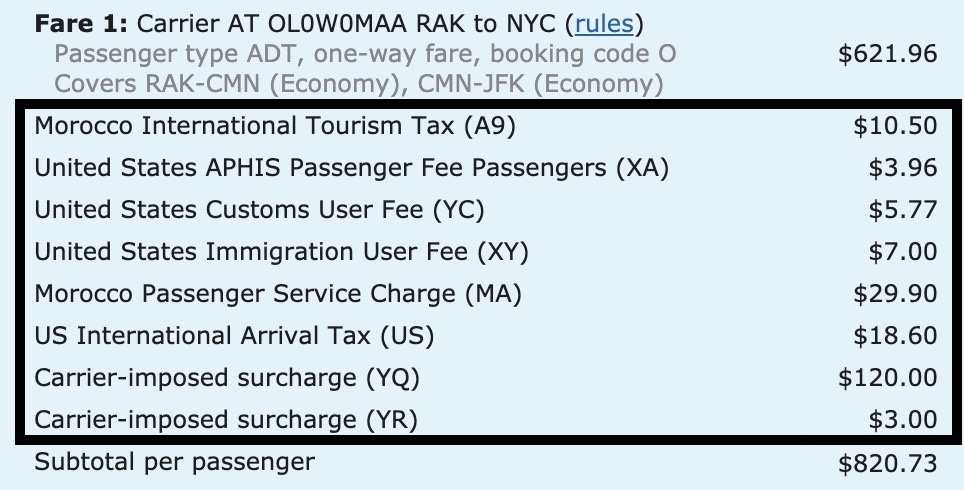The image size is (964, 490).
Task: Select the $621.96 base fare amount
Action: 888,53
